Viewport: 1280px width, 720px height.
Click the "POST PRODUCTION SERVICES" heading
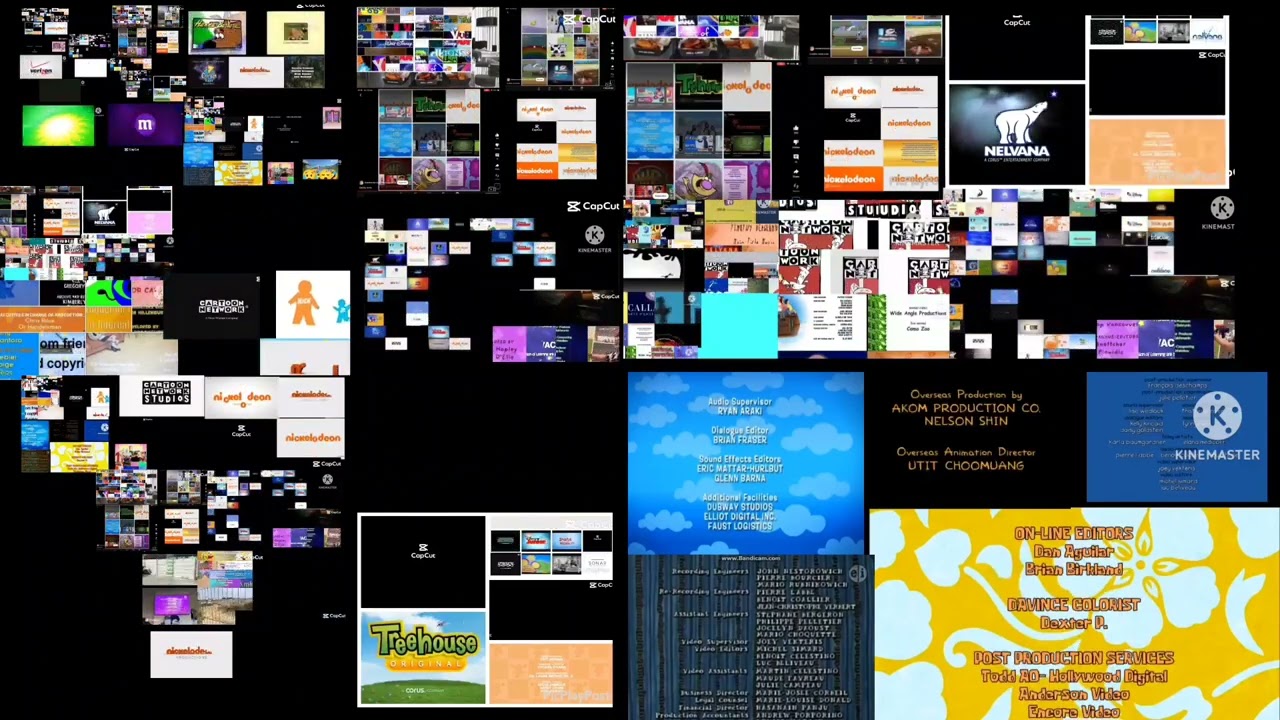(1073, 658)
